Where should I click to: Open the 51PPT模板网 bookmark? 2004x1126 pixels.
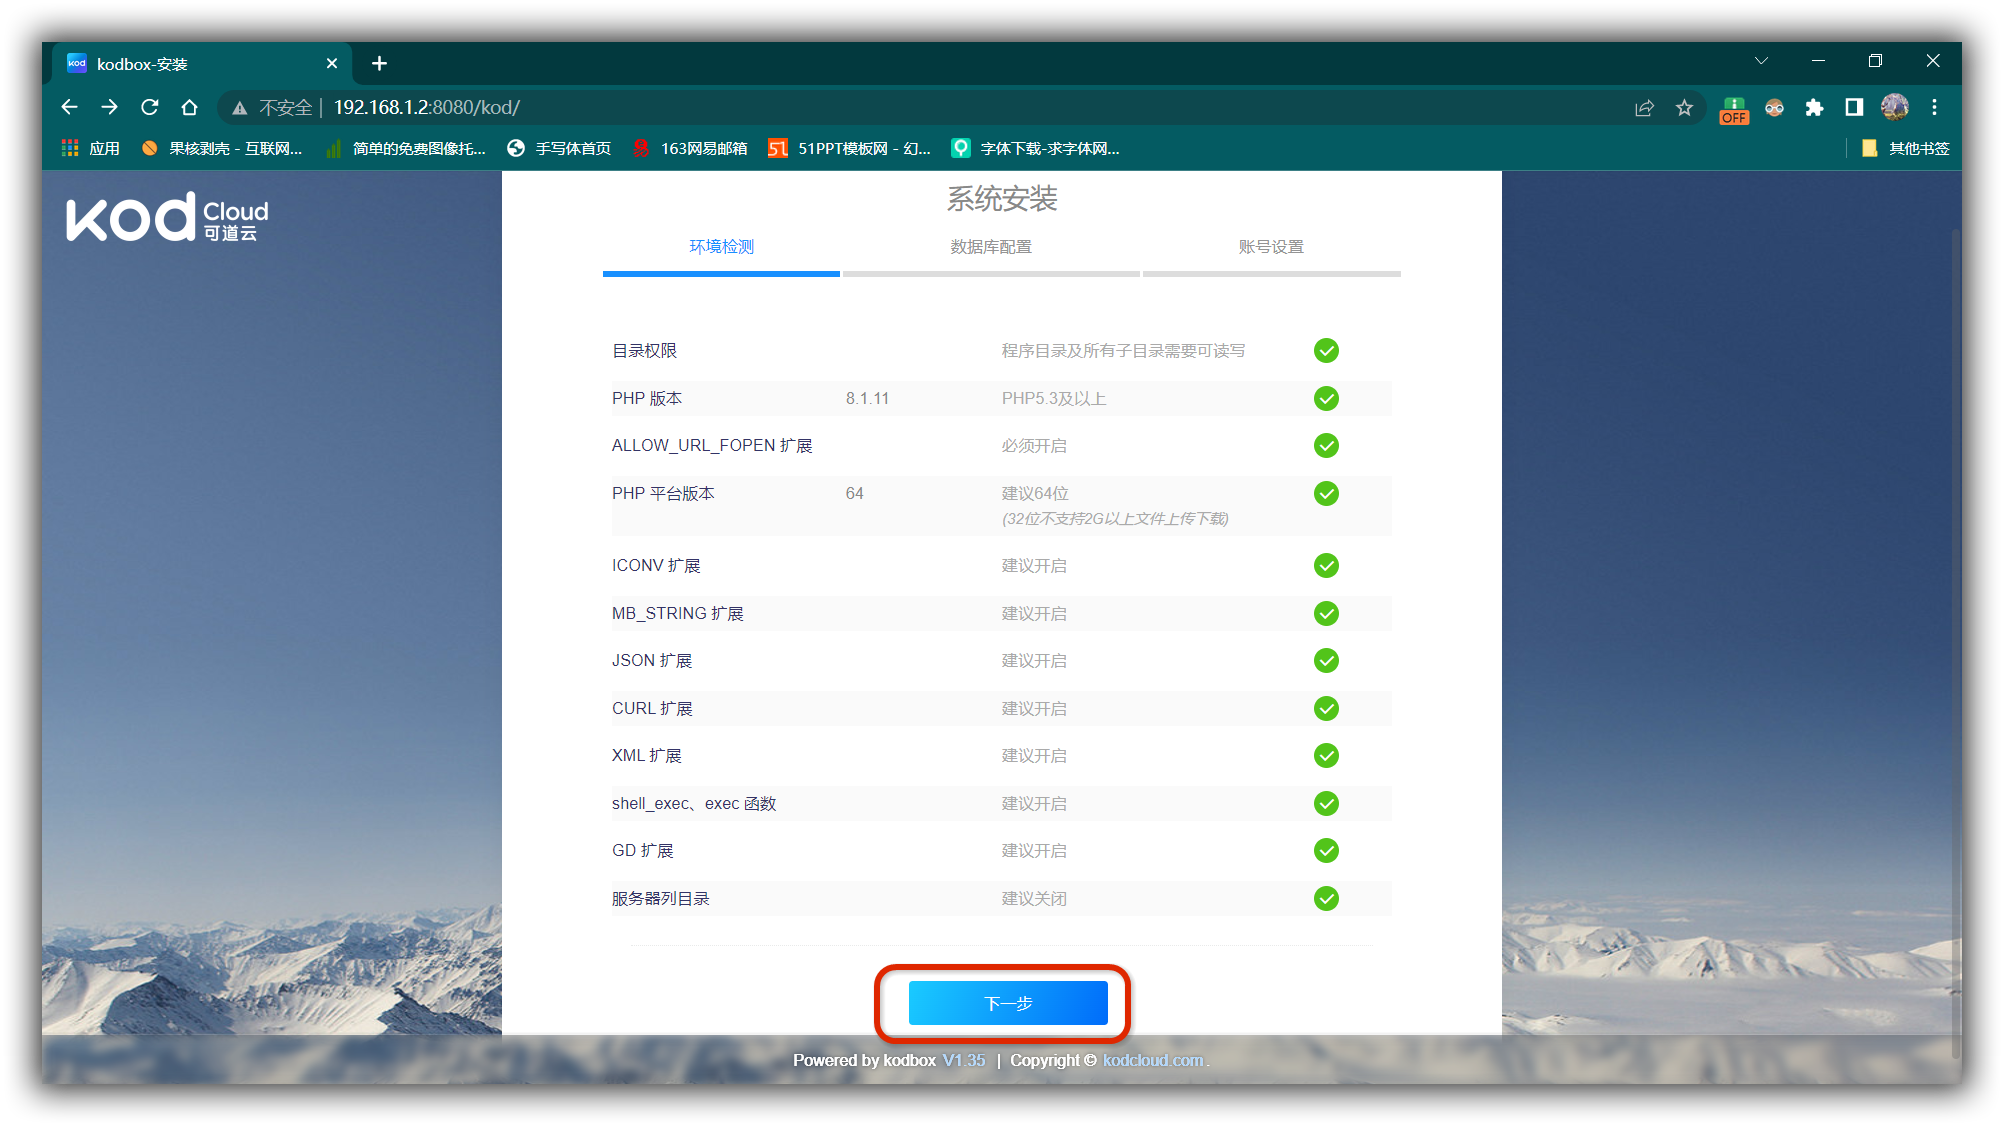click(849, 148)
